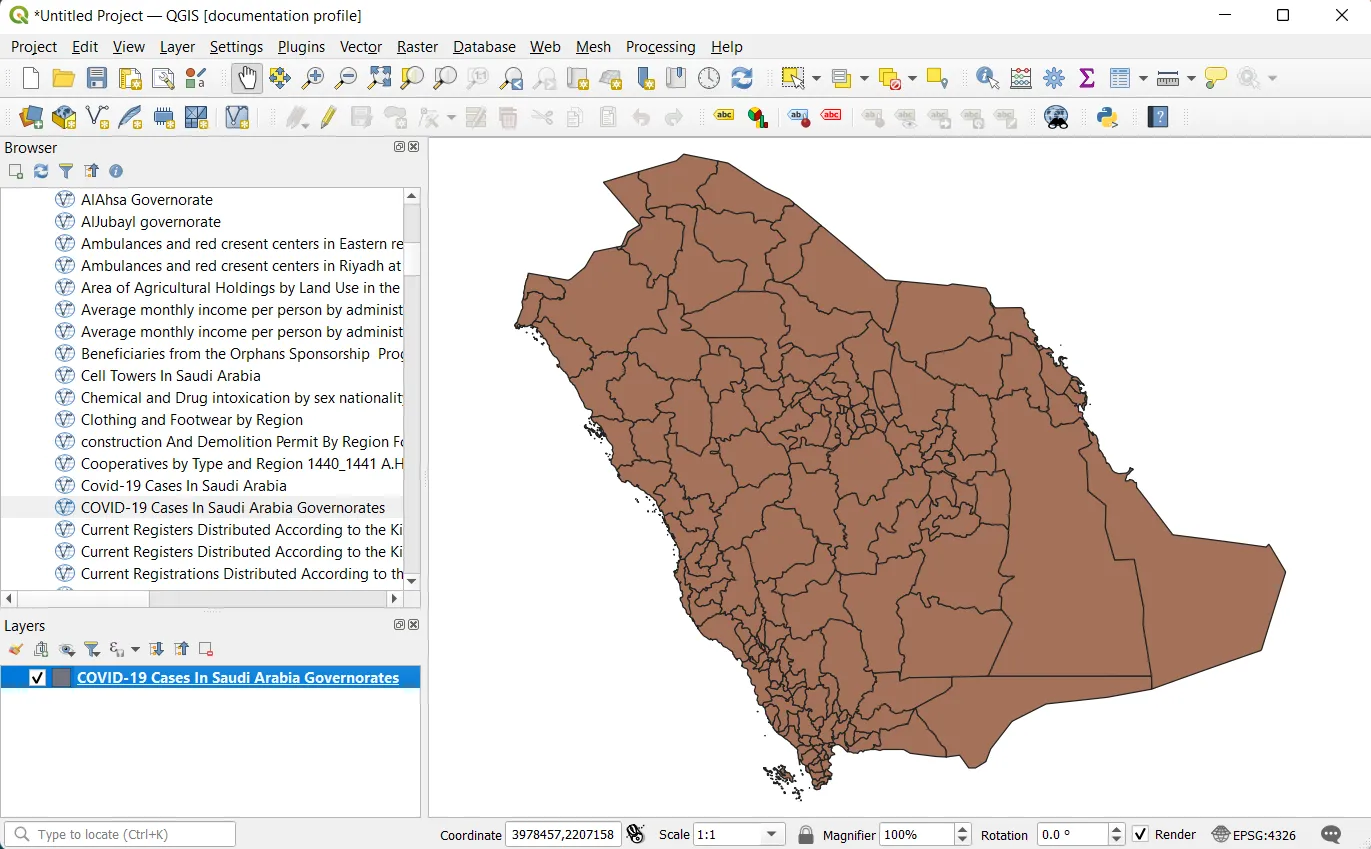The height and width of the screenshot is (849, 1371).
Task: Uncheck COVID-19 Cases layer visibility checkbox
Action: 38,678
